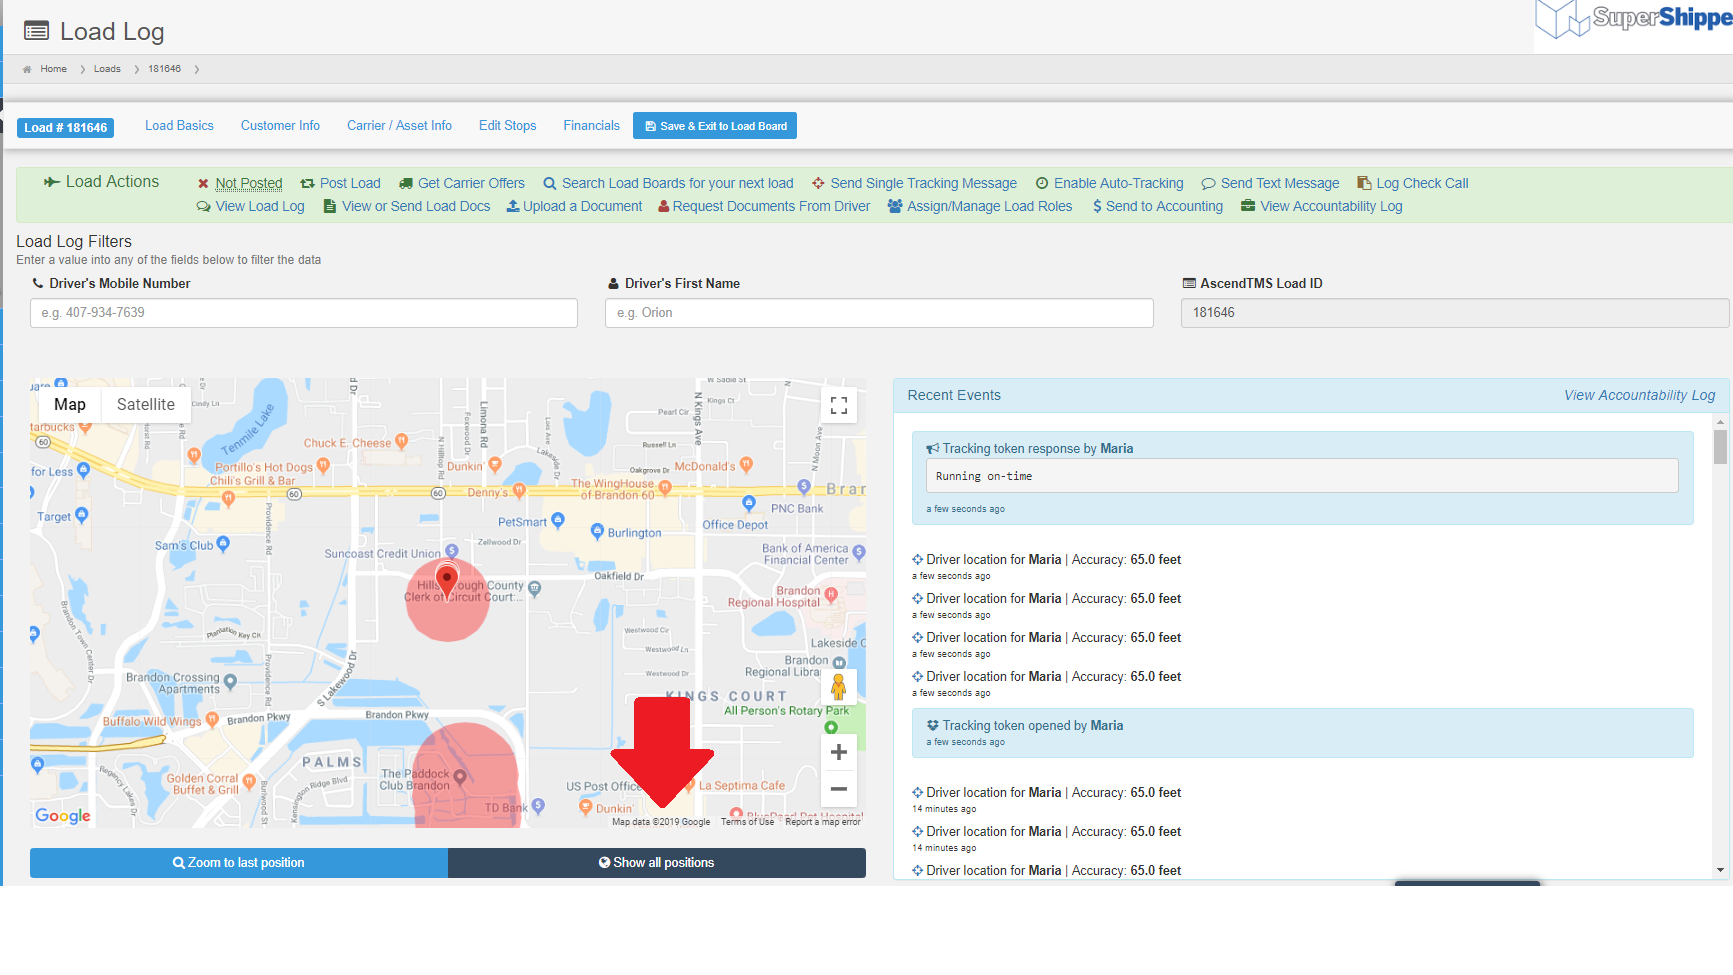Image resolution: width=1733 pixels, height=975 pixels.
Task: Click Report a map error
Action: click(823, 822)
